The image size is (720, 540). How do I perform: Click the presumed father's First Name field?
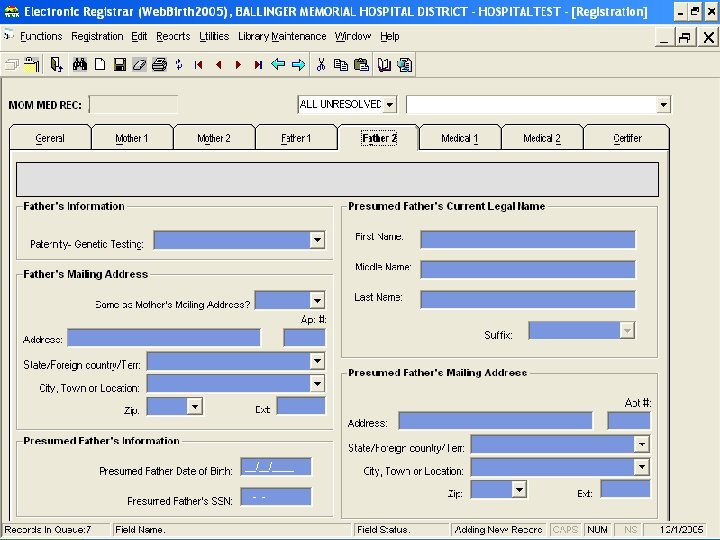point(527,240)
